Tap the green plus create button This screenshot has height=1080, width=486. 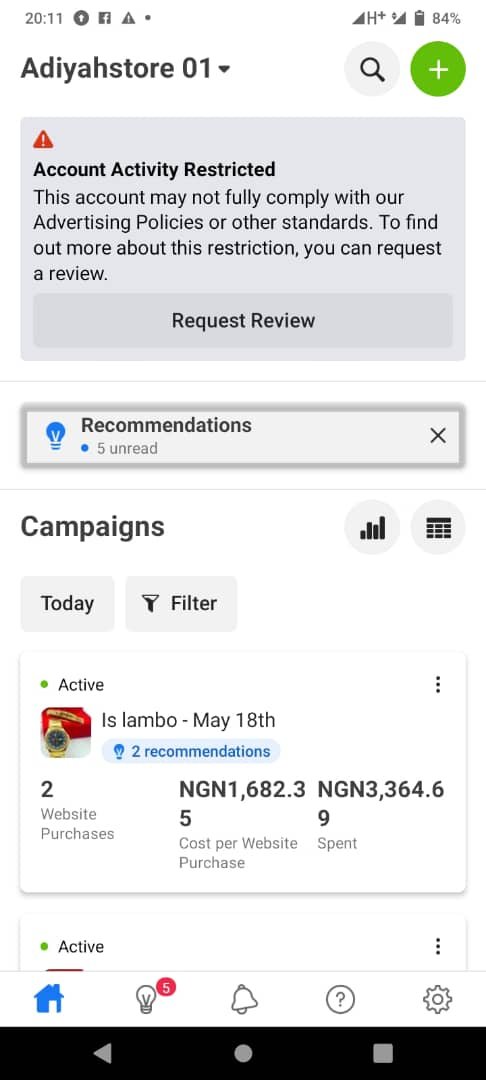pos(438,69)
